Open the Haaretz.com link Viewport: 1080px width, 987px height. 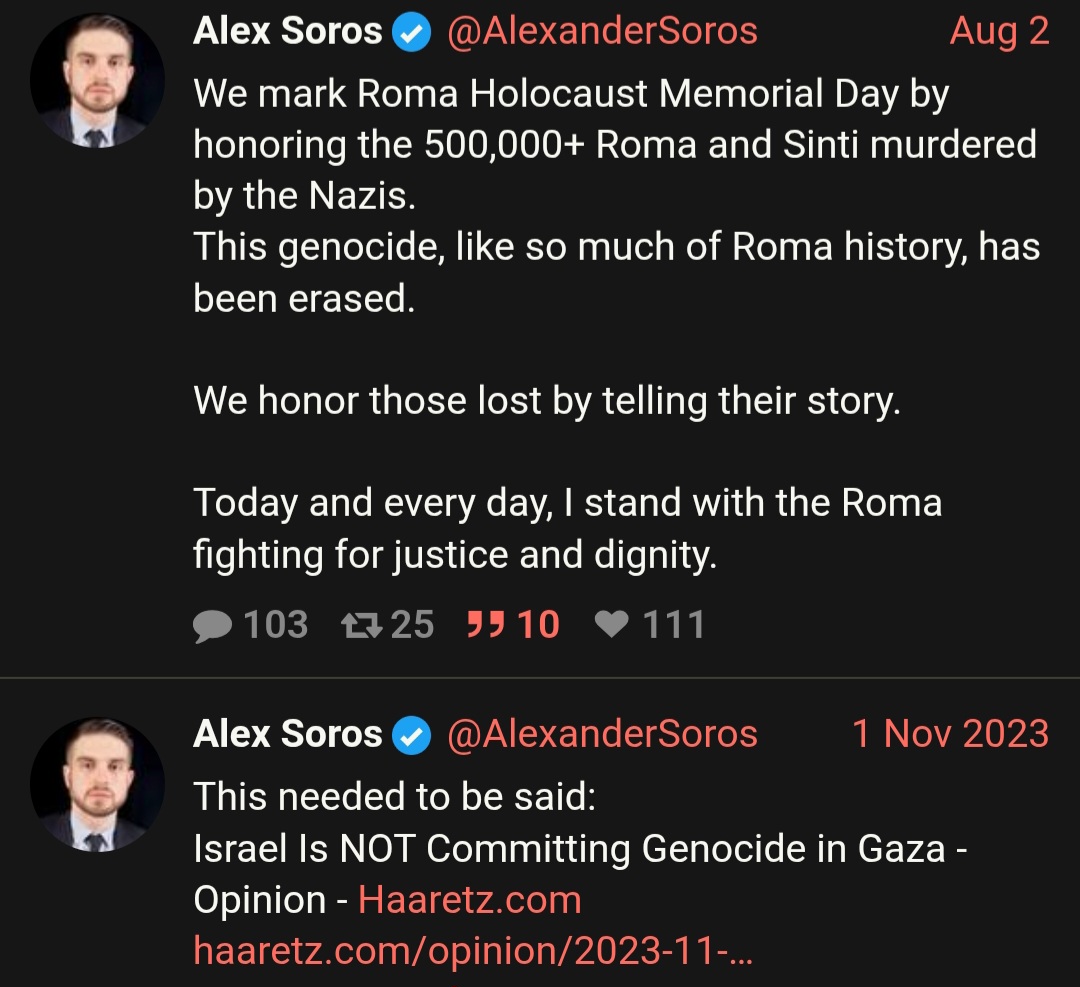(470, 900)
